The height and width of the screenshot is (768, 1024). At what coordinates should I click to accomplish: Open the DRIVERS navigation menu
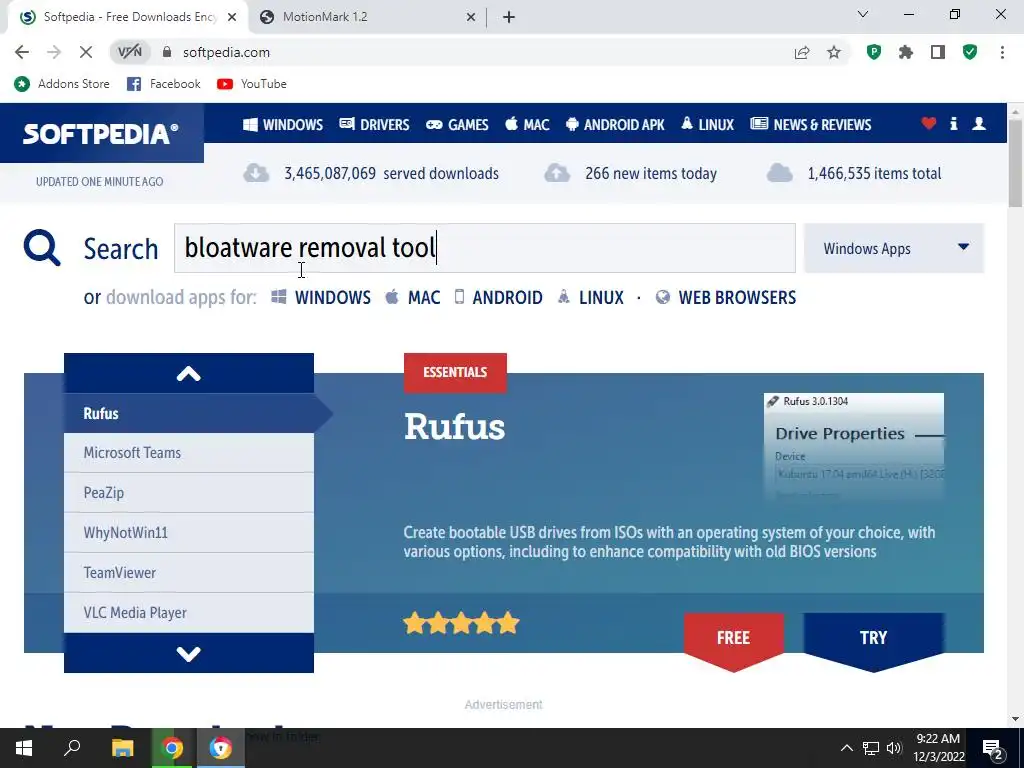click(x=374, y=124)
